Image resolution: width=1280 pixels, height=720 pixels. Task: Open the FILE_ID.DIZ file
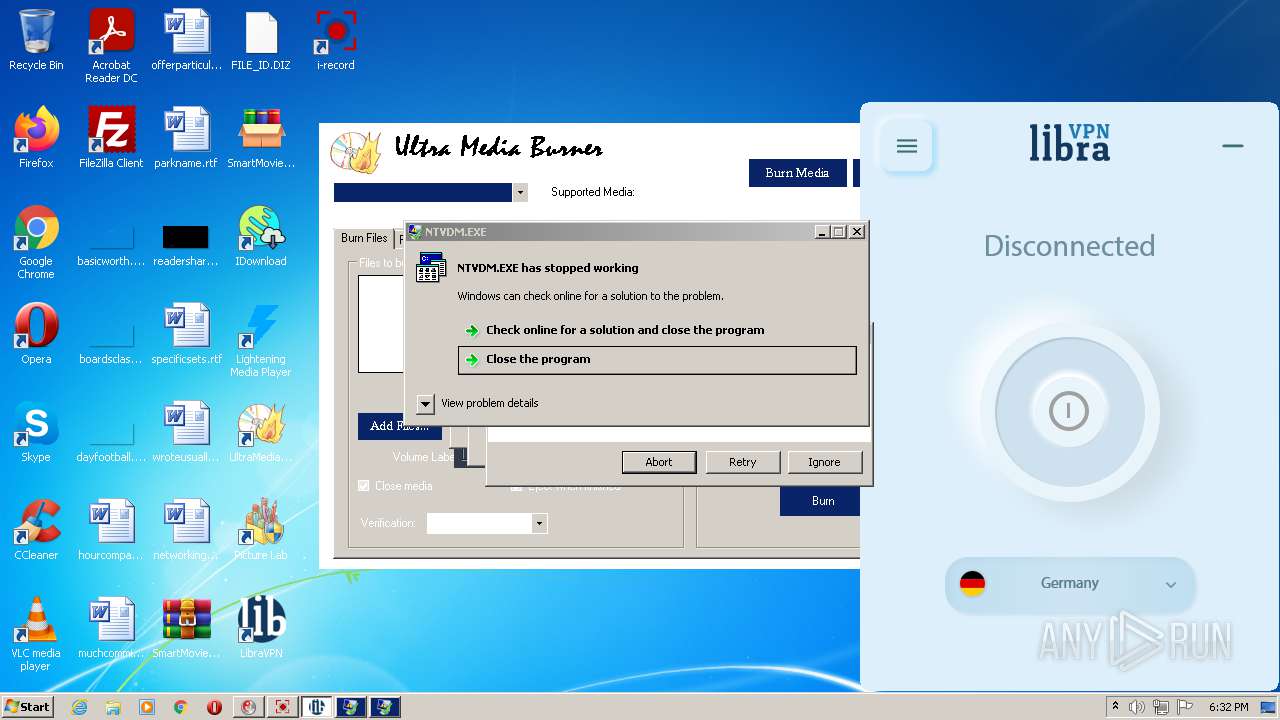261,41
